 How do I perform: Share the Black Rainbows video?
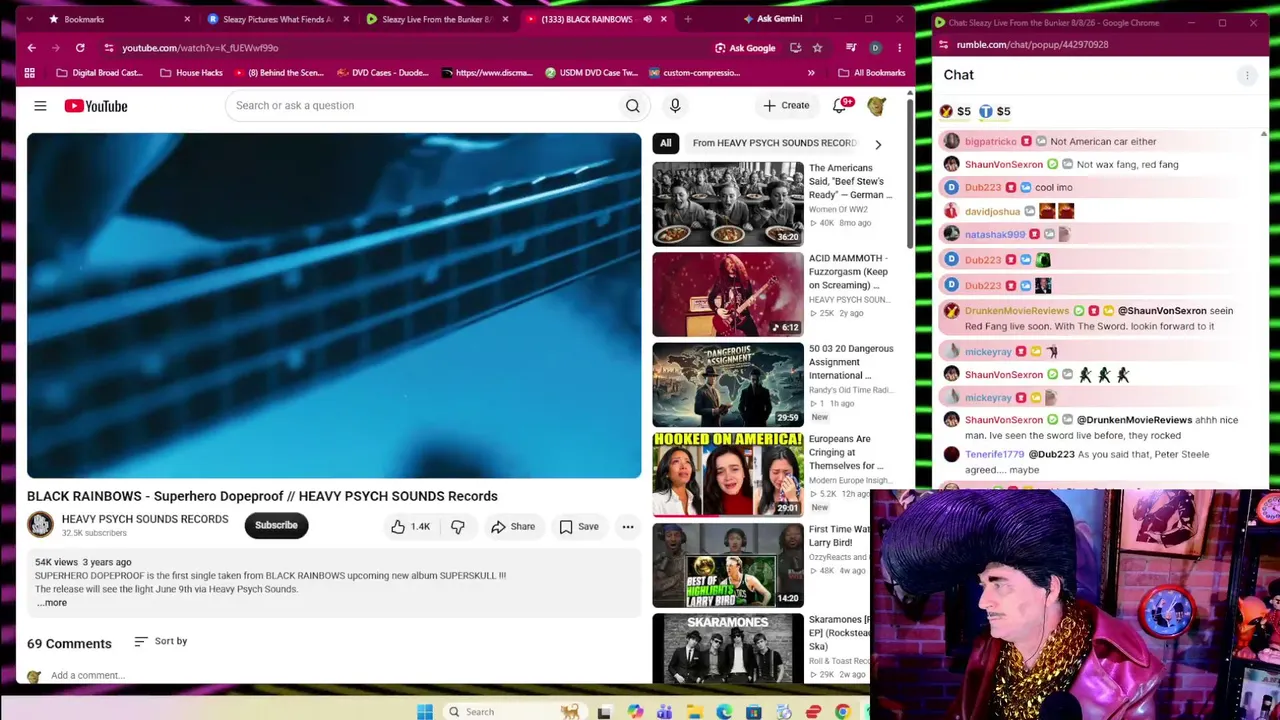coord(513,526)
